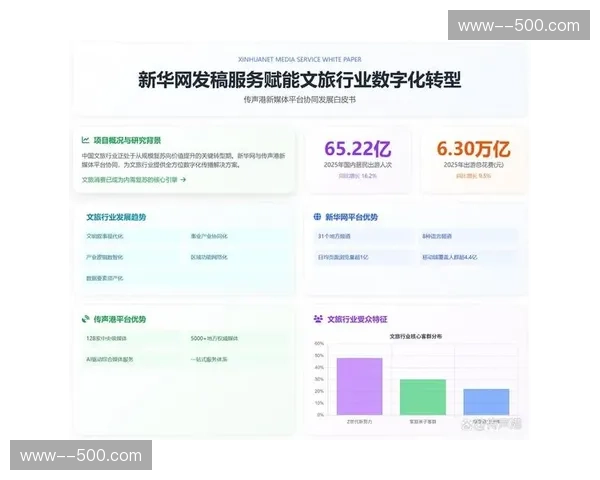The image size is (600, 480).
Task: Click the 2025年国内居民出游人次 label
Action: tap(358, 165)
